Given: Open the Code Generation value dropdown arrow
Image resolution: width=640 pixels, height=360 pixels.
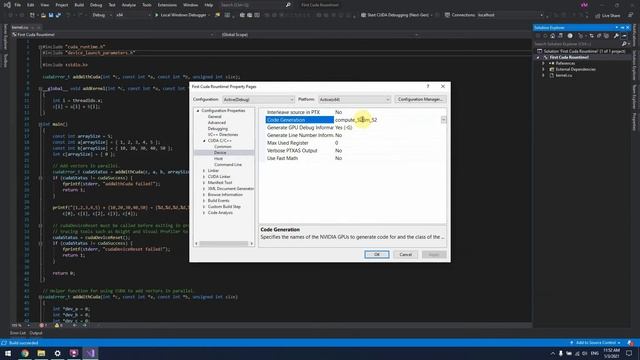Looking at the screenshot, I should [443, 120].
